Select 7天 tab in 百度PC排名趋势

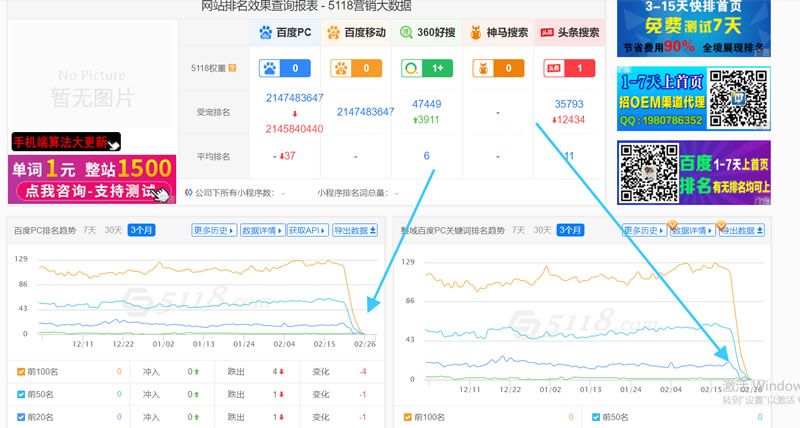pyautogui.click(x=89, y=230)
